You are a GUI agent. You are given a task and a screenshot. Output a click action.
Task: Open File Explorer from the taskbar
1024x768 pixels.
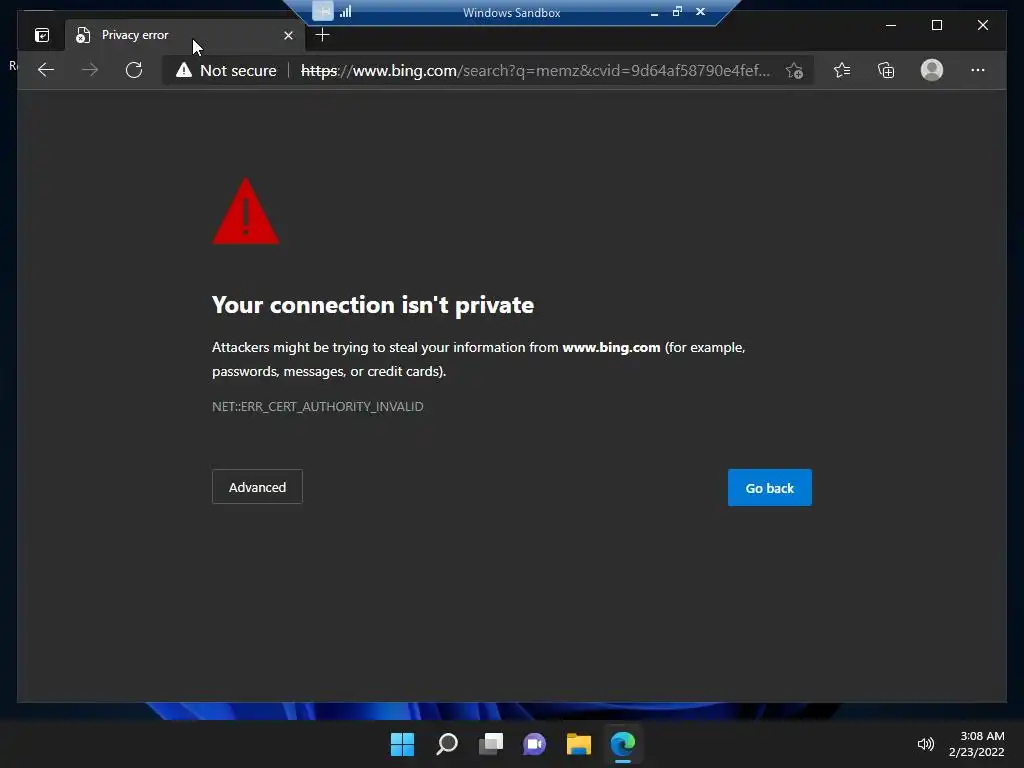click(x=579, y=744)
